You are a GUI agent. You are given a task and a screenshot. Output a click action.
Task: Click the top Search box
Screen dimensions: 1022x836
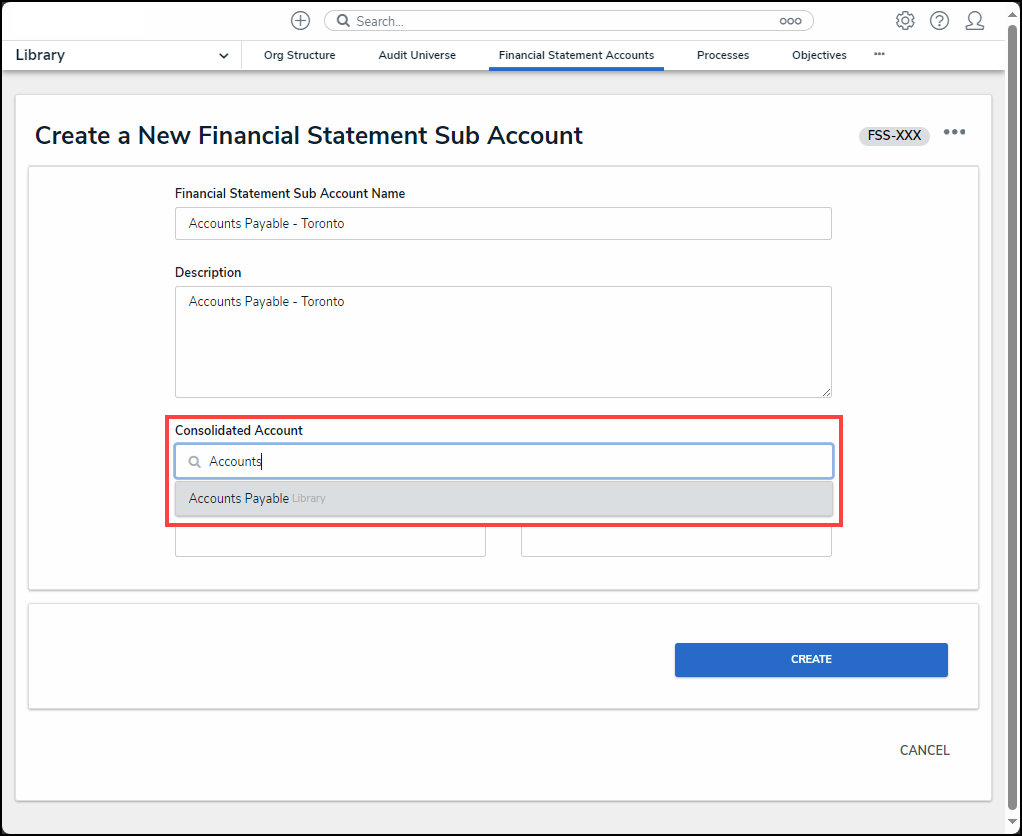click(x=560, y=21)
